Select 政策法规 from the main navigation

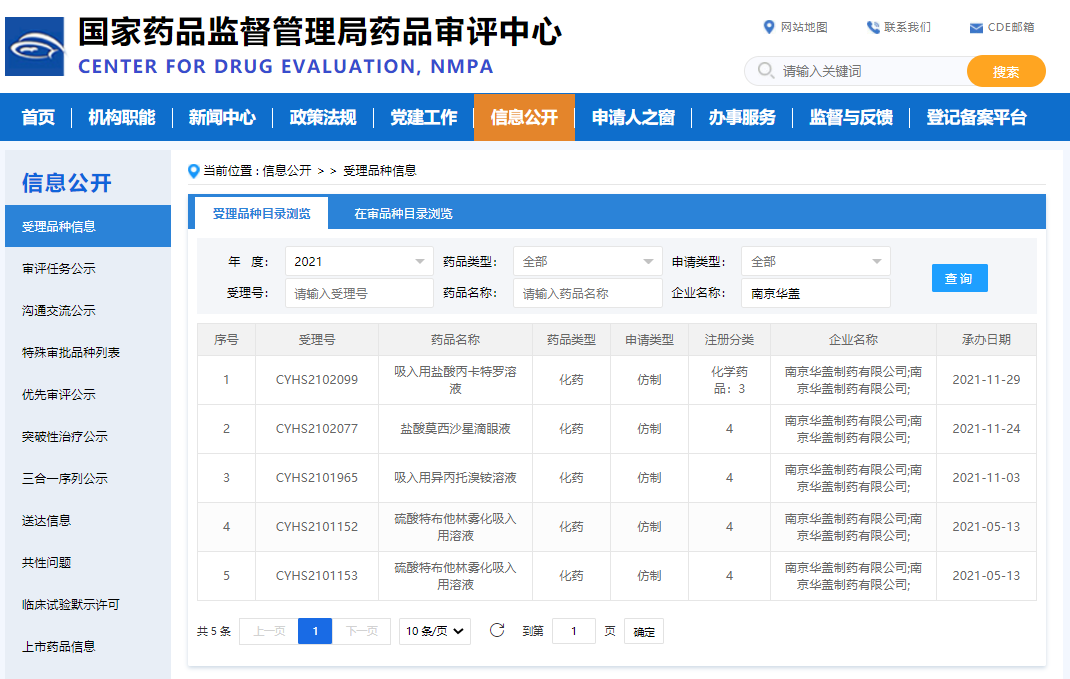coord(323,117)
